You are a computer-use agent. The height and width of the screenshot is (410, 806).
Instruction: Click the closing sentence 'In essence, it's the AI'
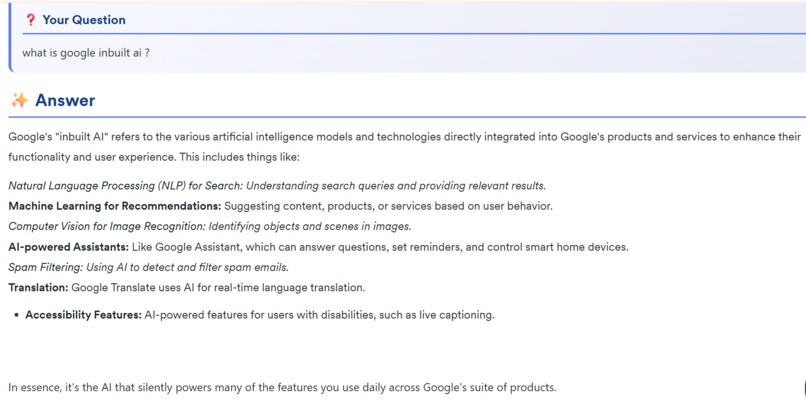point(282,387)
